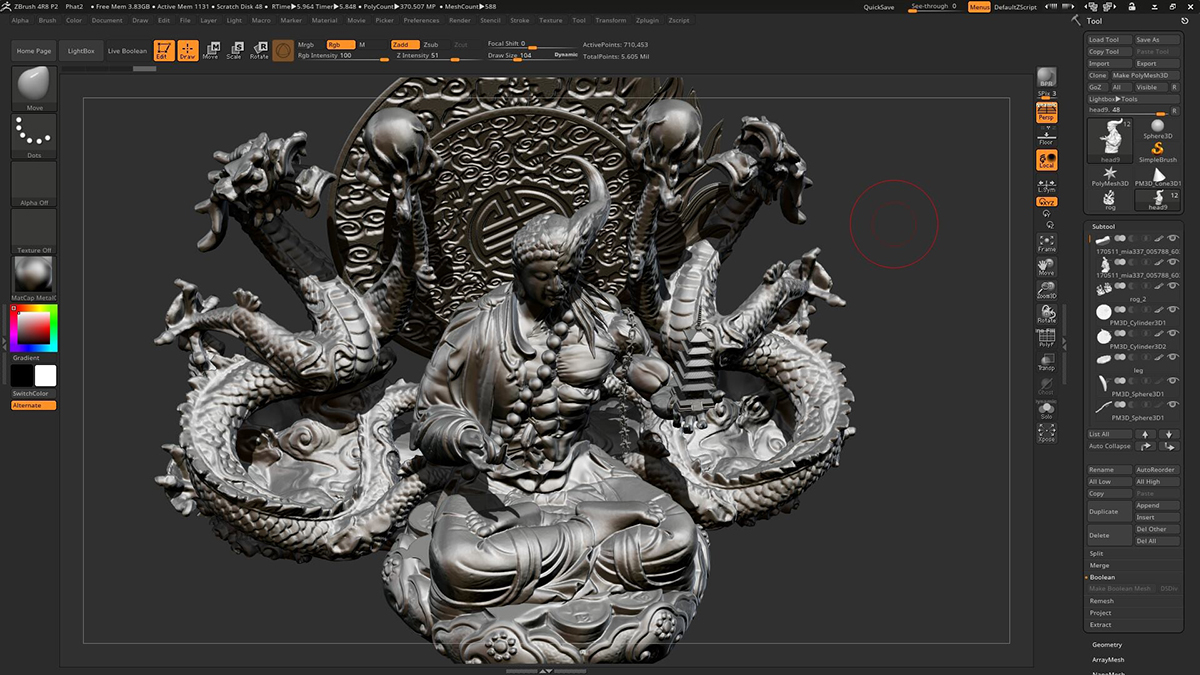1200x675 pixels.
Task: Expand the Geometry section
Action: tap(1107, 645)
